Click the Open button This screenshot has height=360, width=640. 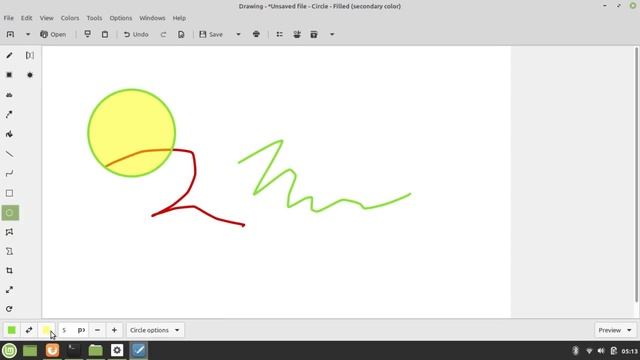tap(53, 34)
